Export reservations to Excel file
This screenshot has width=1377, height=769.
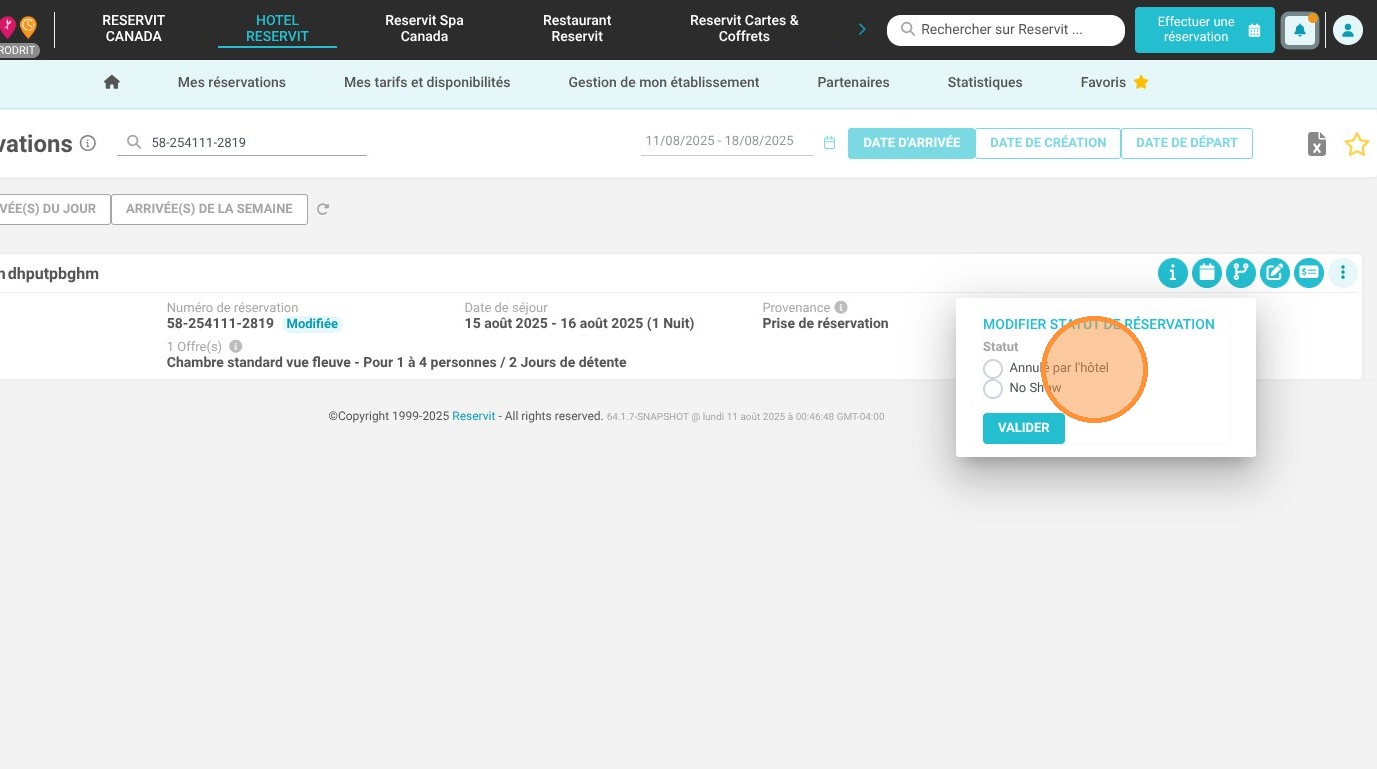pyautogui.click(x=1317, y=144)
